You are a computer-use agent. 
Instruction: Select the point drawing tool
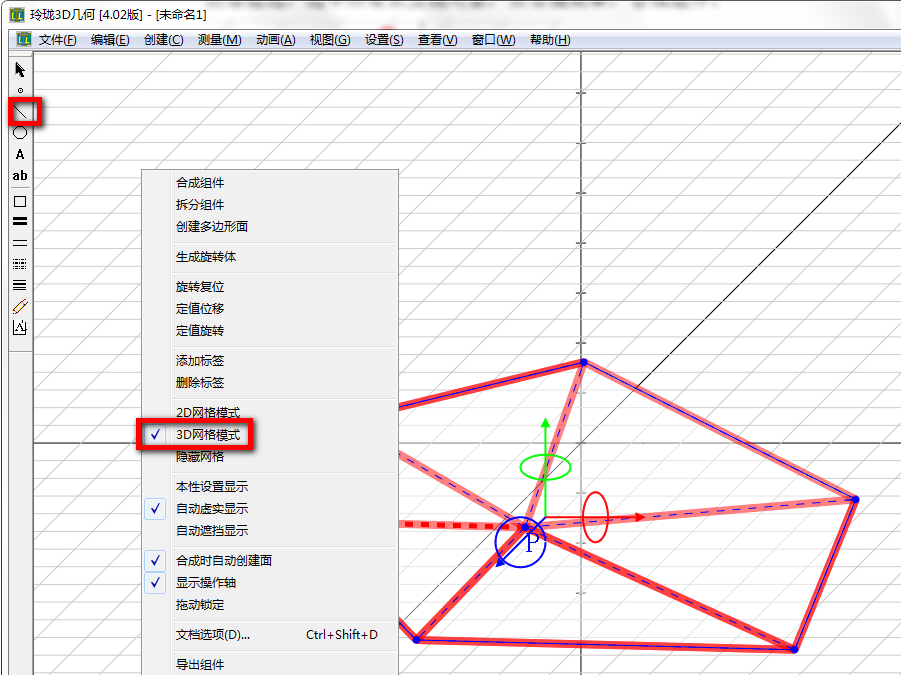pyautogui.click(x=20, y=91)
